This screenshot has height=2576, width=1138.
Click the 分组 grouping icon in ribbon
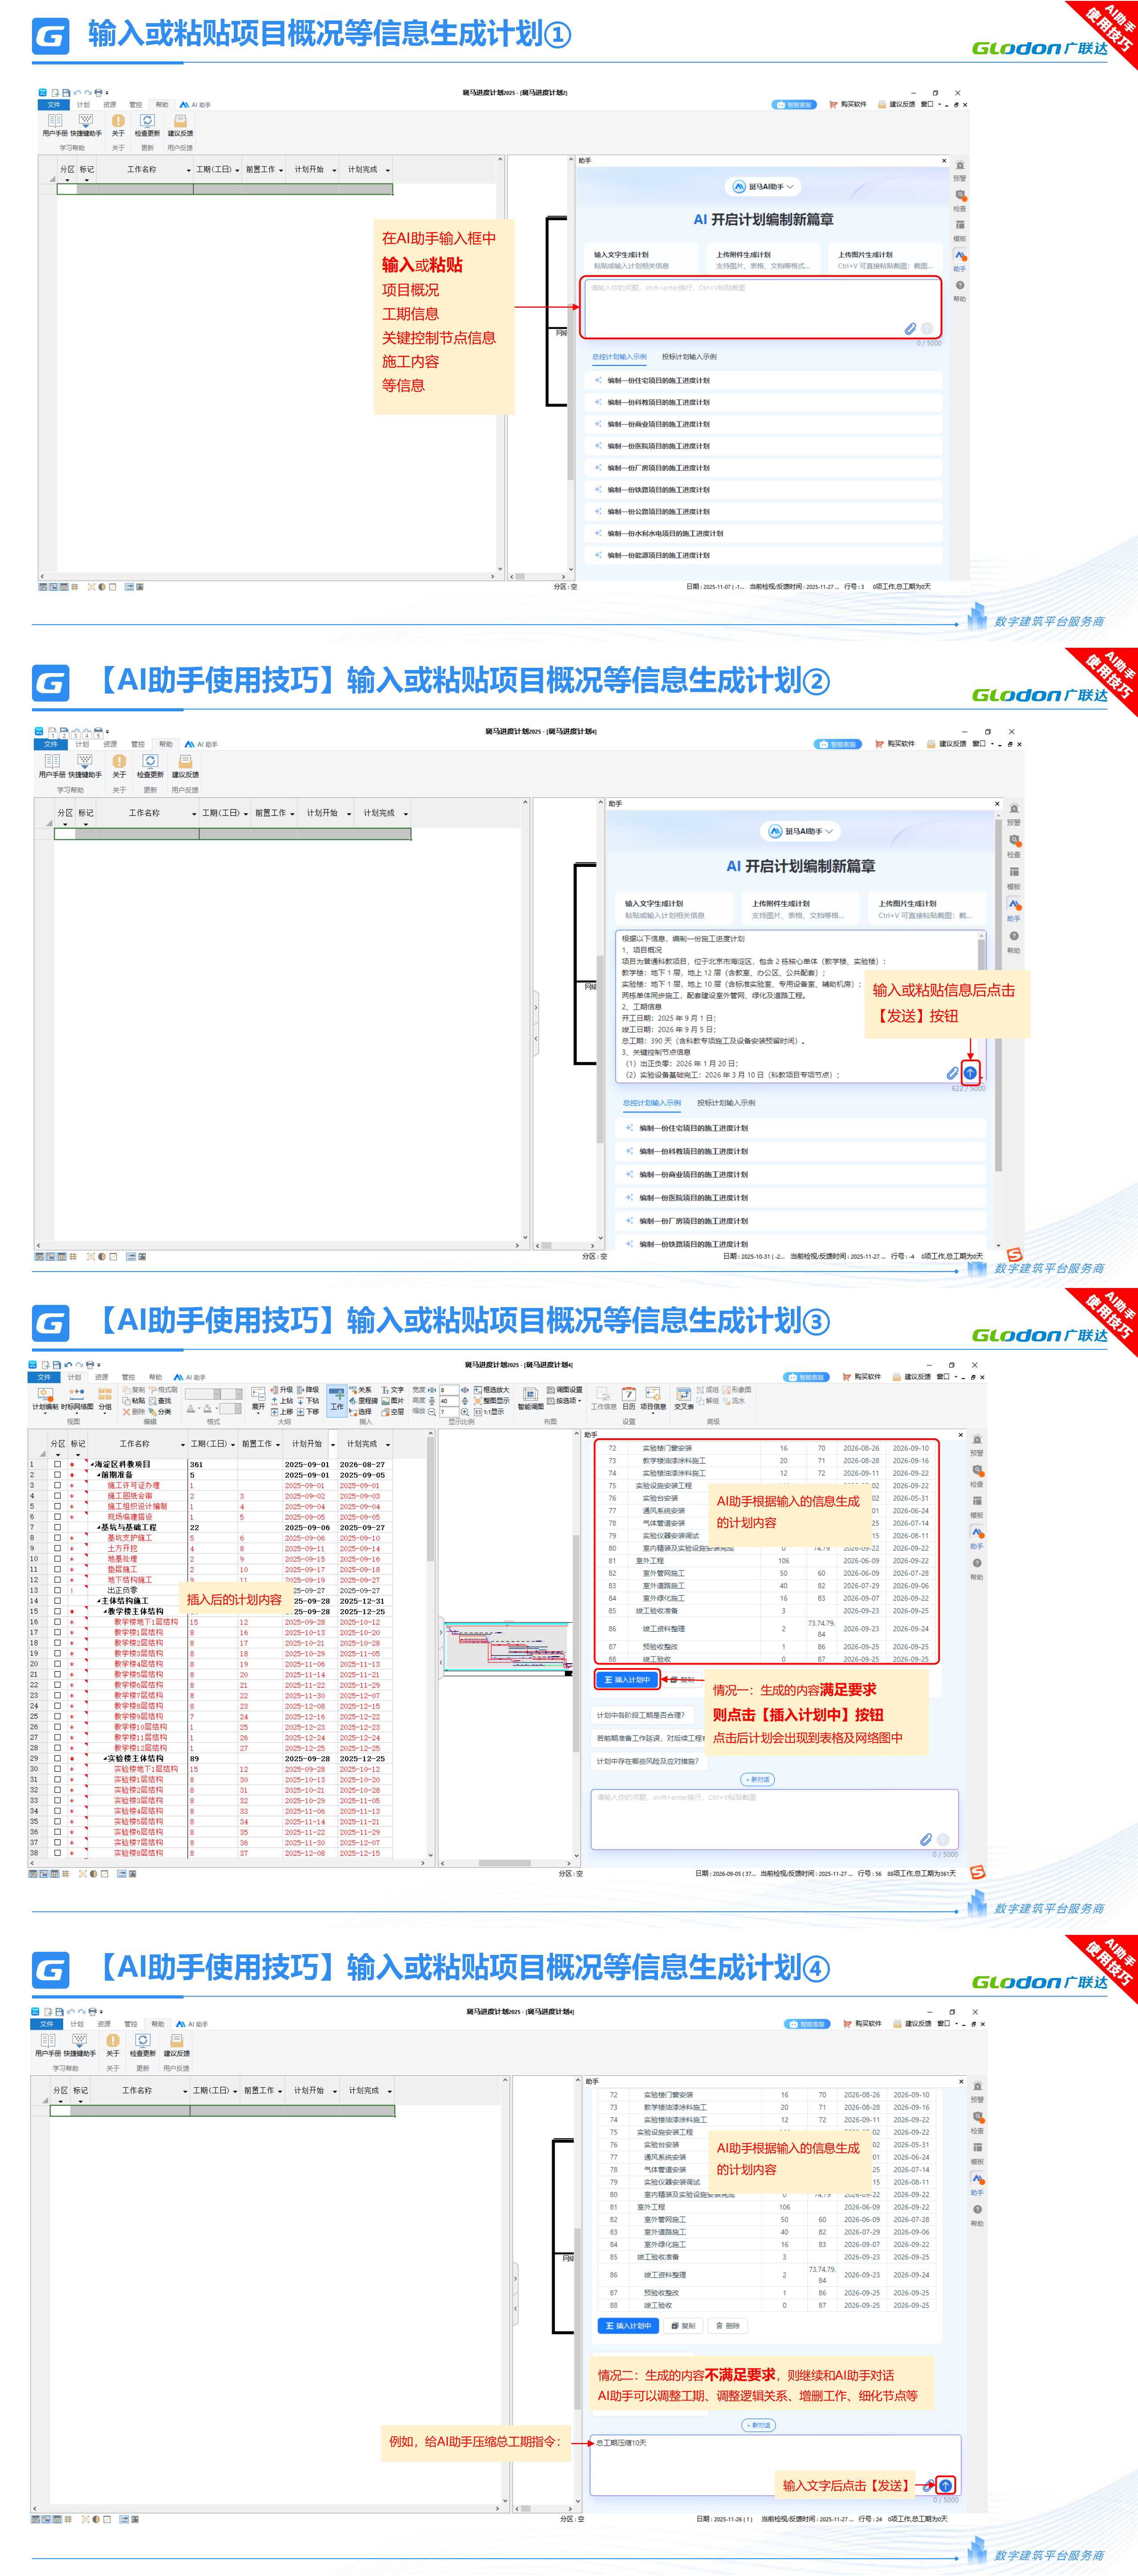click(105, 1393)
